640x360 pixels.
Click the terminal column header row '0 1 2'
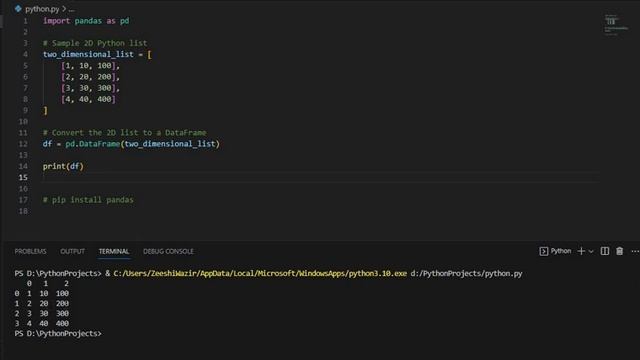(47, 284)
